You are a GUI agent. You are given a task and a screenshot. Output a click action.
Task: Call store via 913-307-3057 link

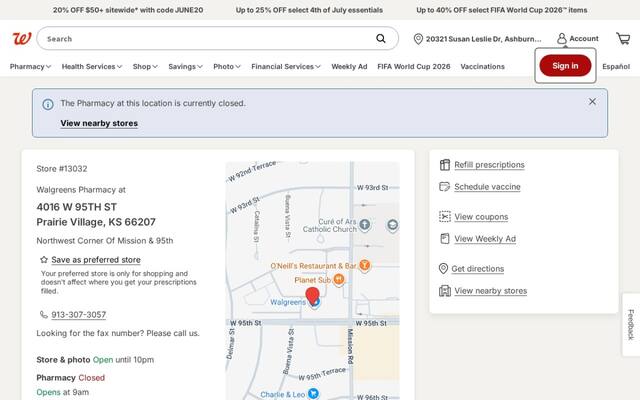(x=79, y=315)
